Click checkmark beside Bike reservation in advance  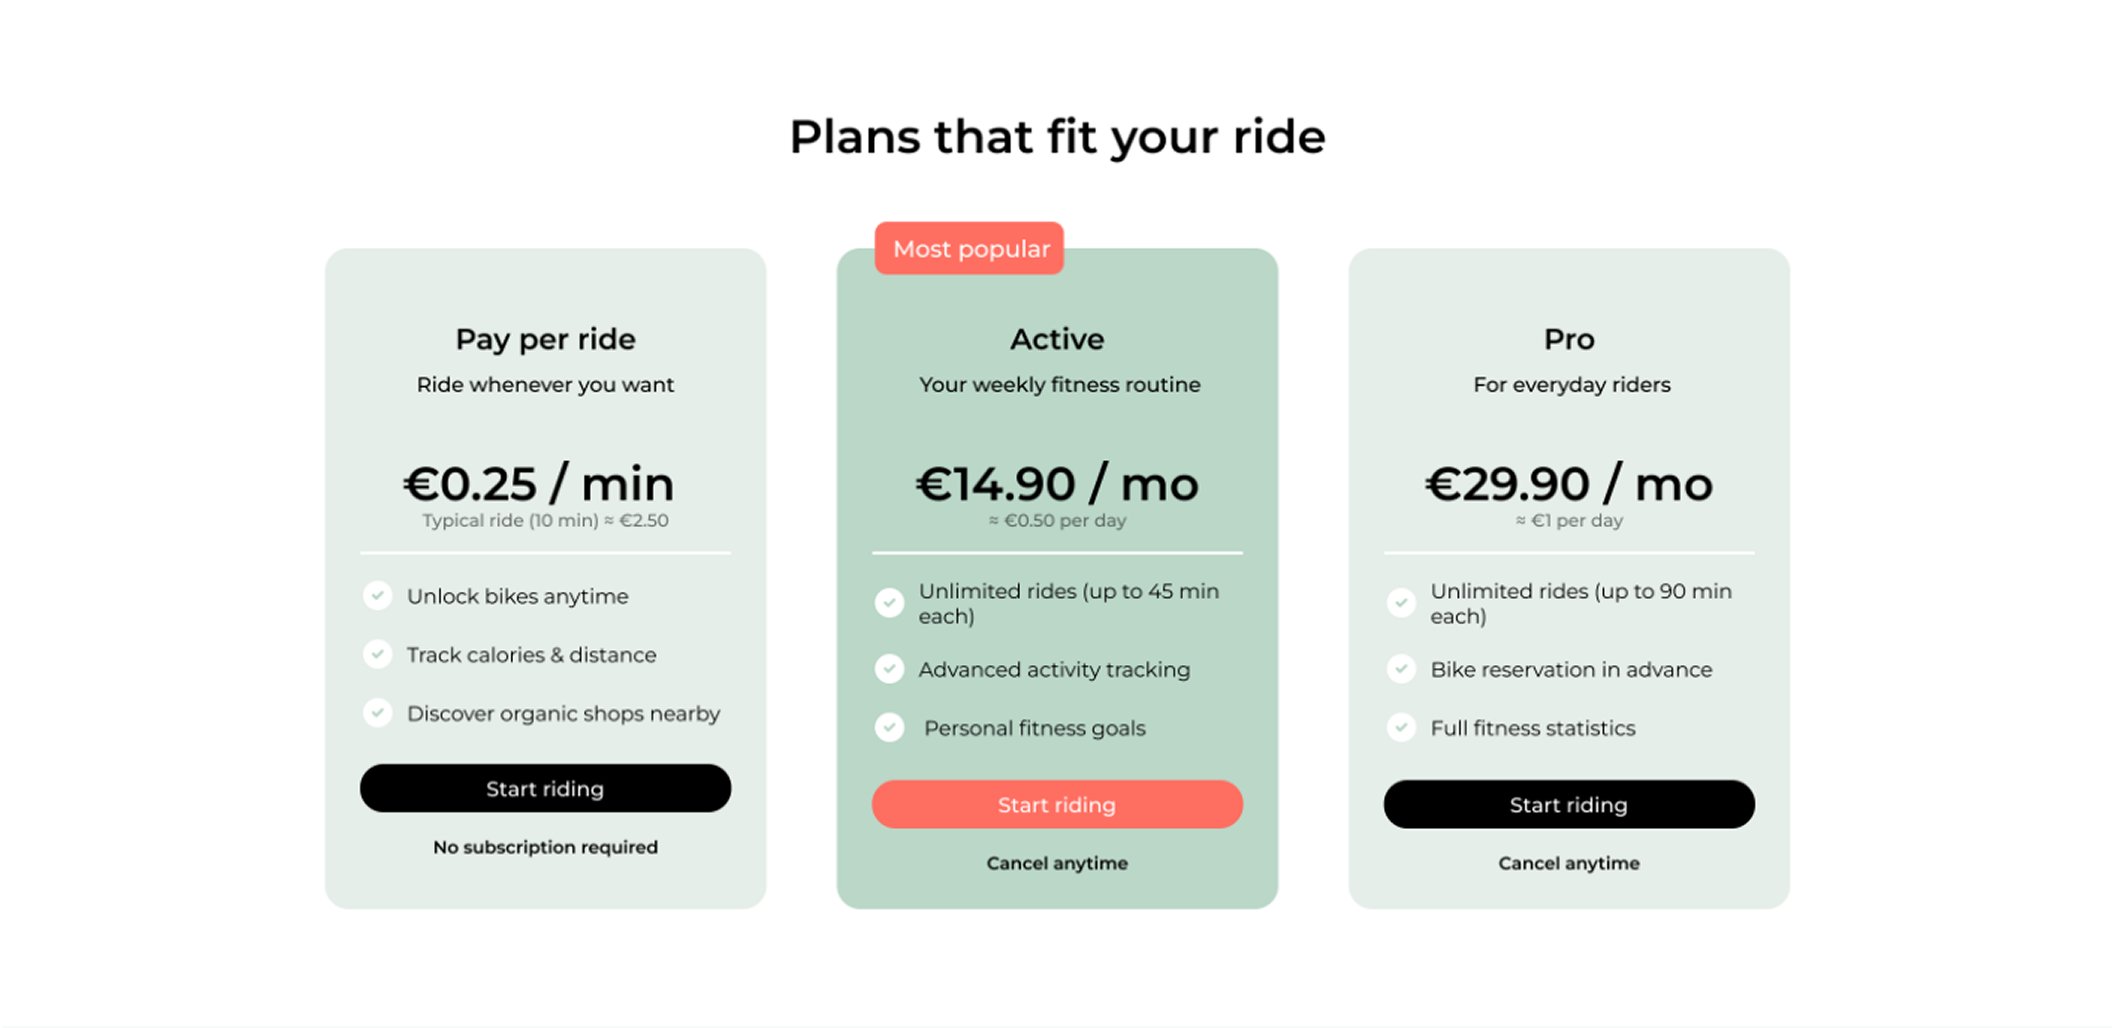click(1401, 669)
